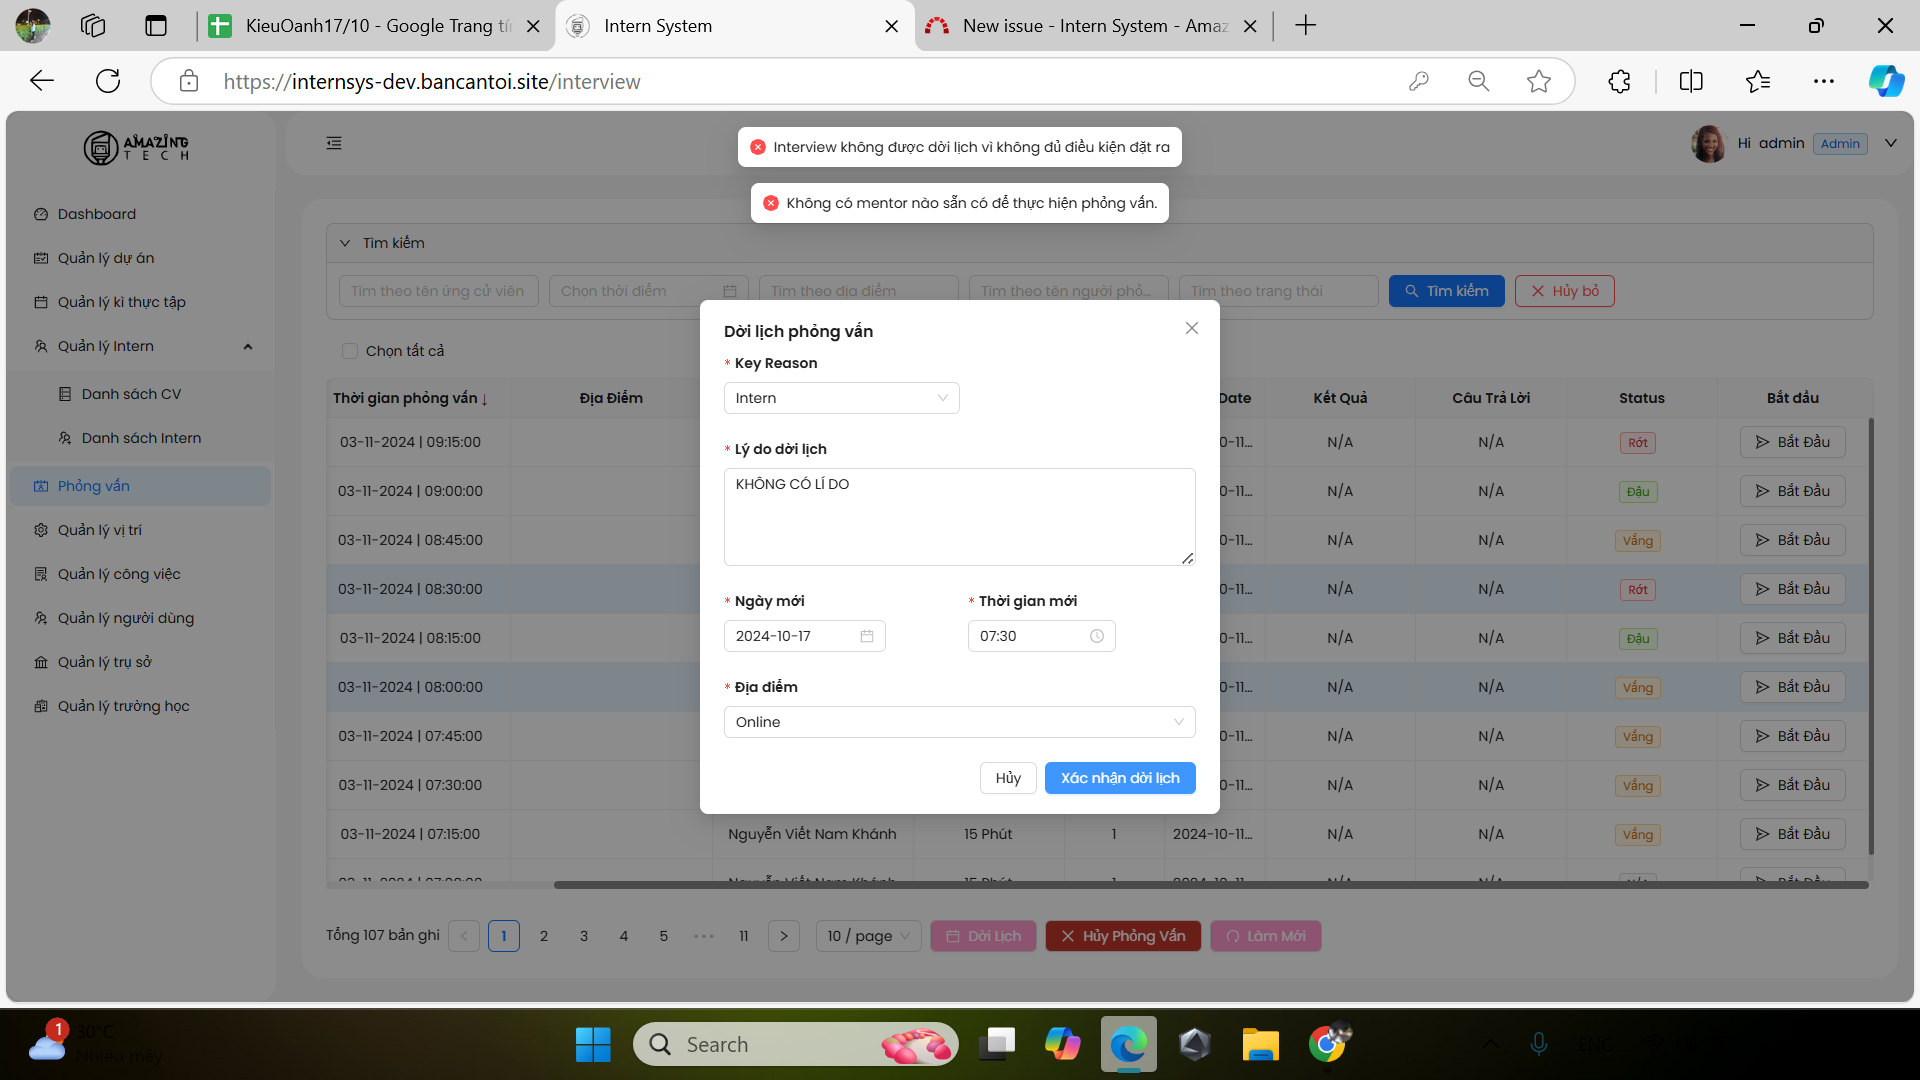Click sidebar collapse menu icon
1920x1080 pixels.
point(334,143)
